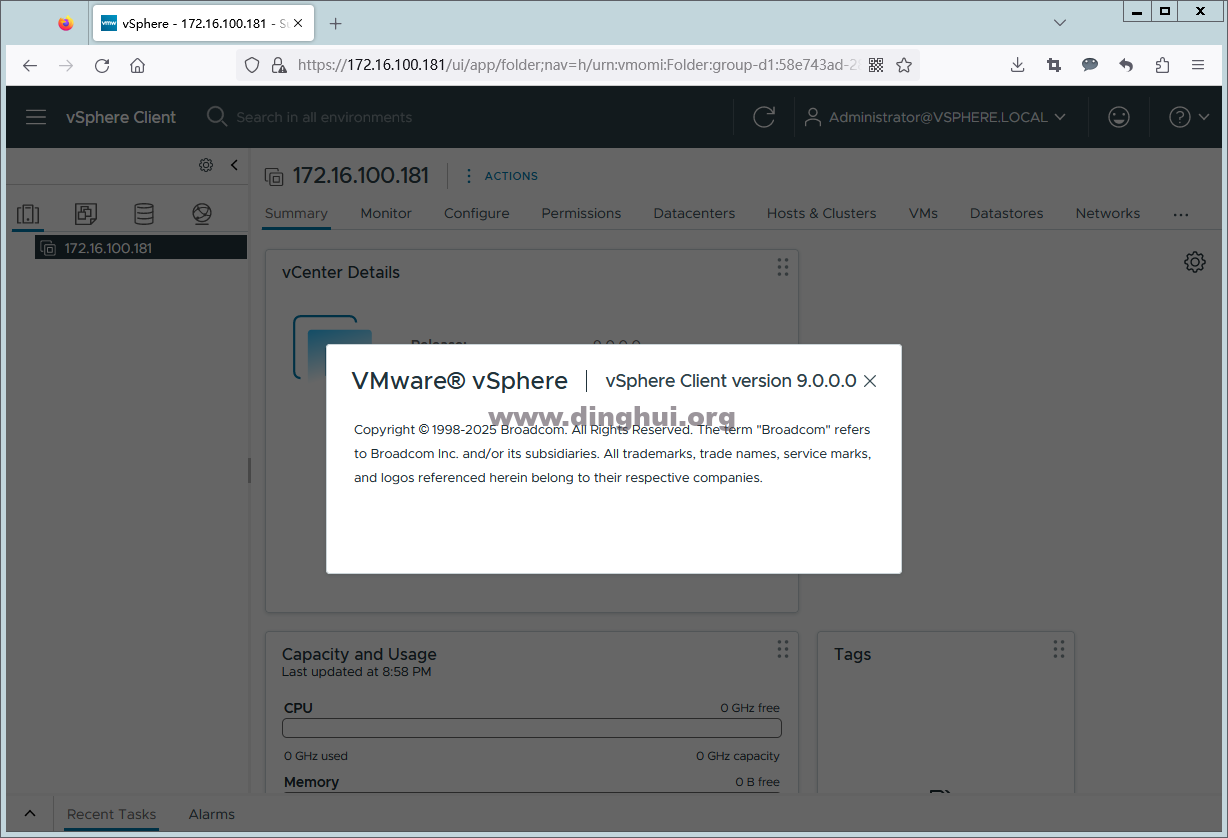1228x838 pixels.
Task: Open the Hosts and Clusters inventory view icon
Action: [x=28, y=213]
